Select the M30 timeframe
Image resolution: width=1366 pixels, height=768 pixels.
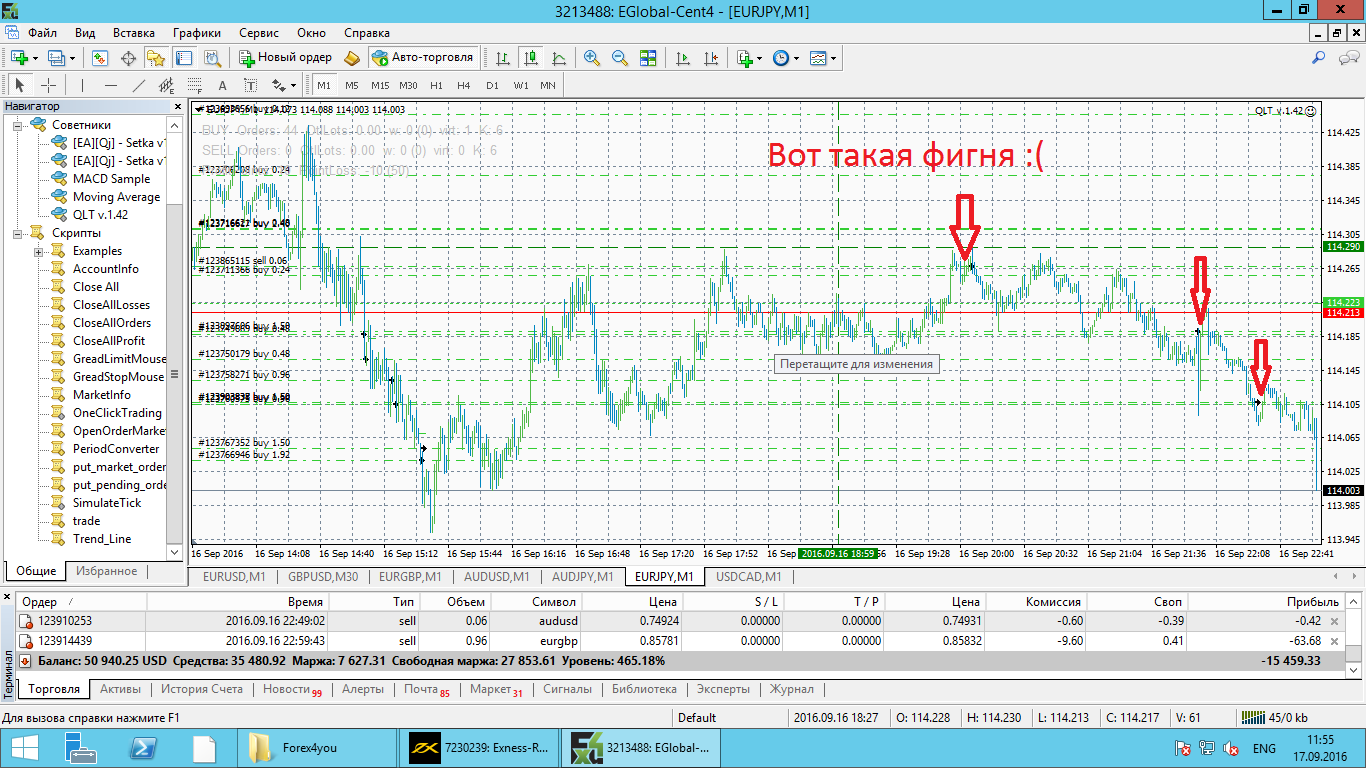pyautogui.click(x=408, y=85)
